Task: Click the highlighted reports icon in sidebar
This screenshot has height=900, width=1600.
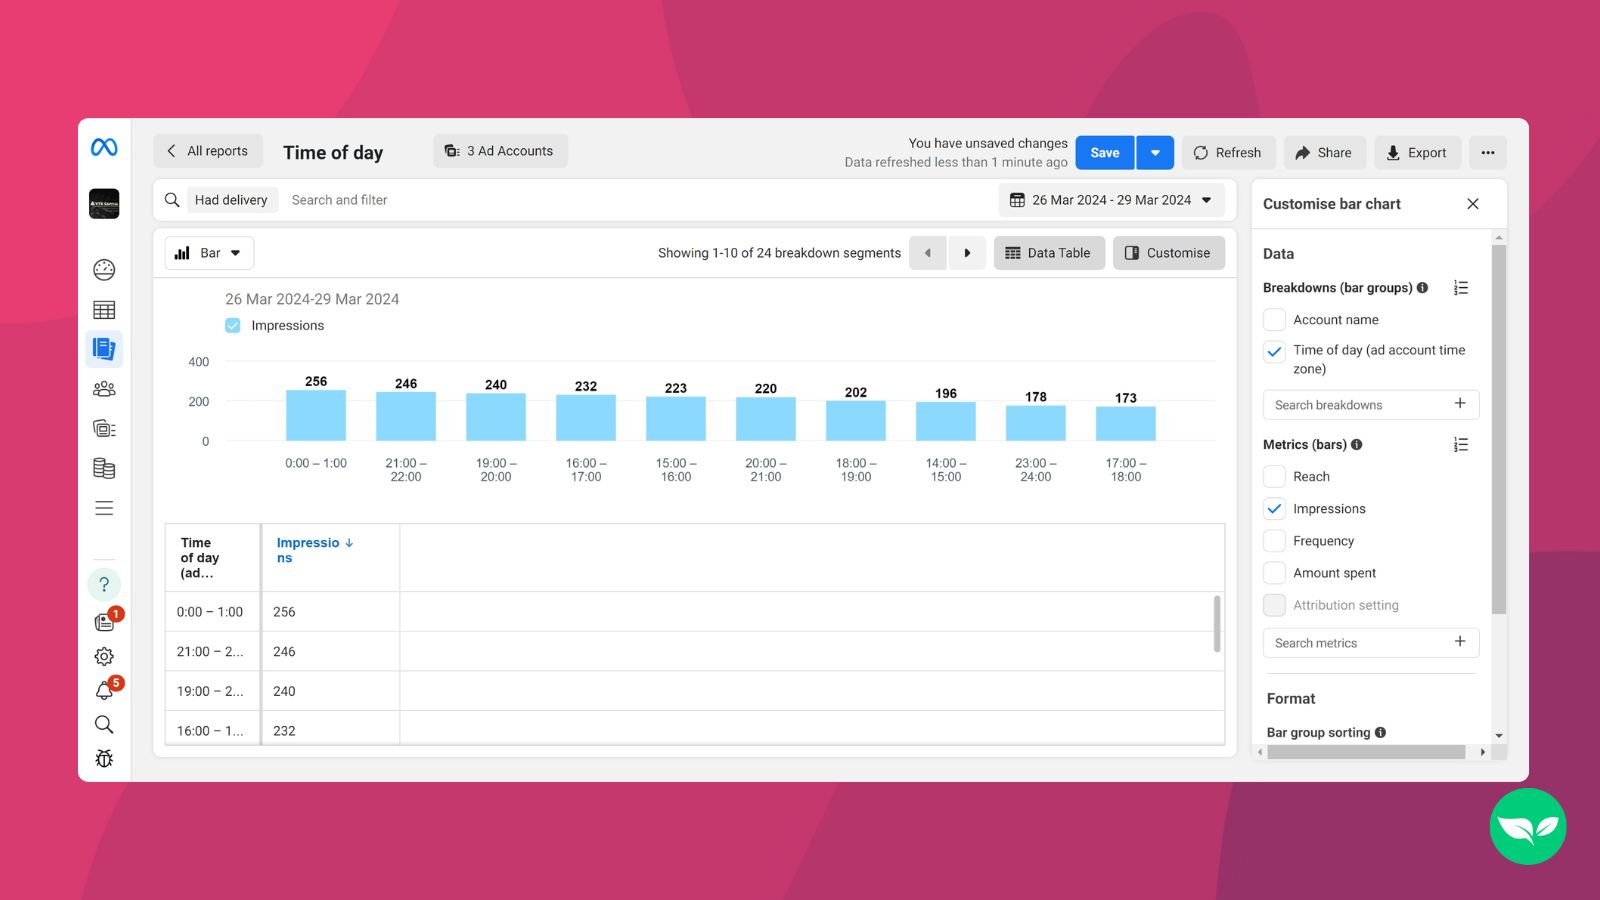Action: [104, 349]
